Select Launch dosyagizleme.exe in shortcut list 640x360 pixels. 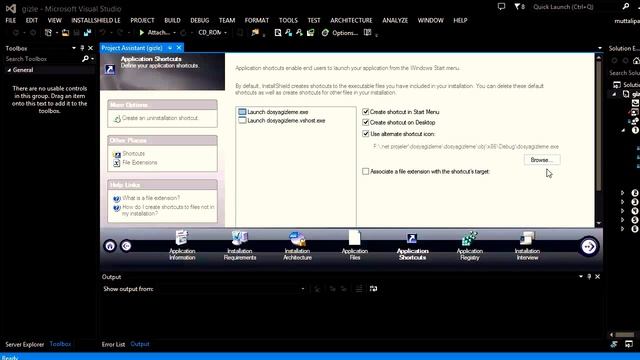[x=278, y=111]
